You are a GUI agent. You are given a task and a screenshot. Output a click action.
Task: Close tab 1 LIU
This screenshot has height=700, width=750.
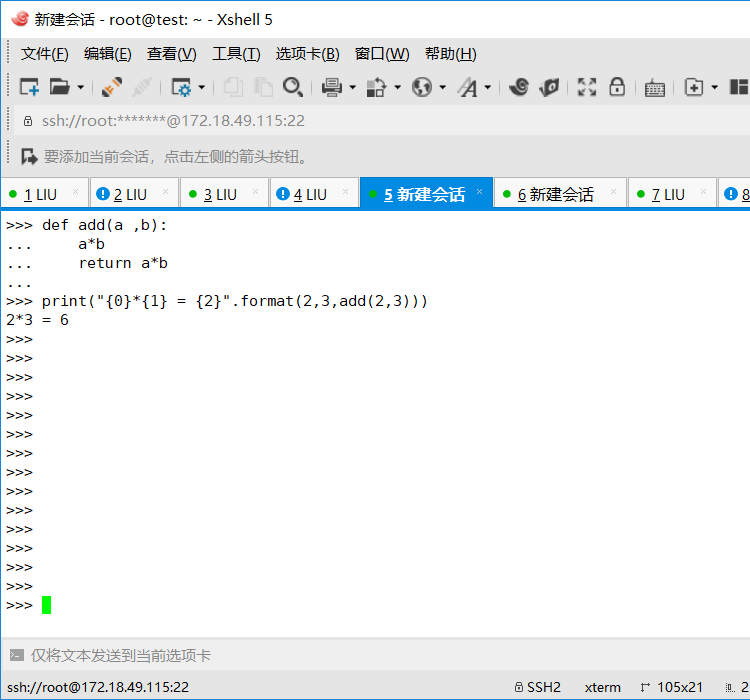[75, 192]
